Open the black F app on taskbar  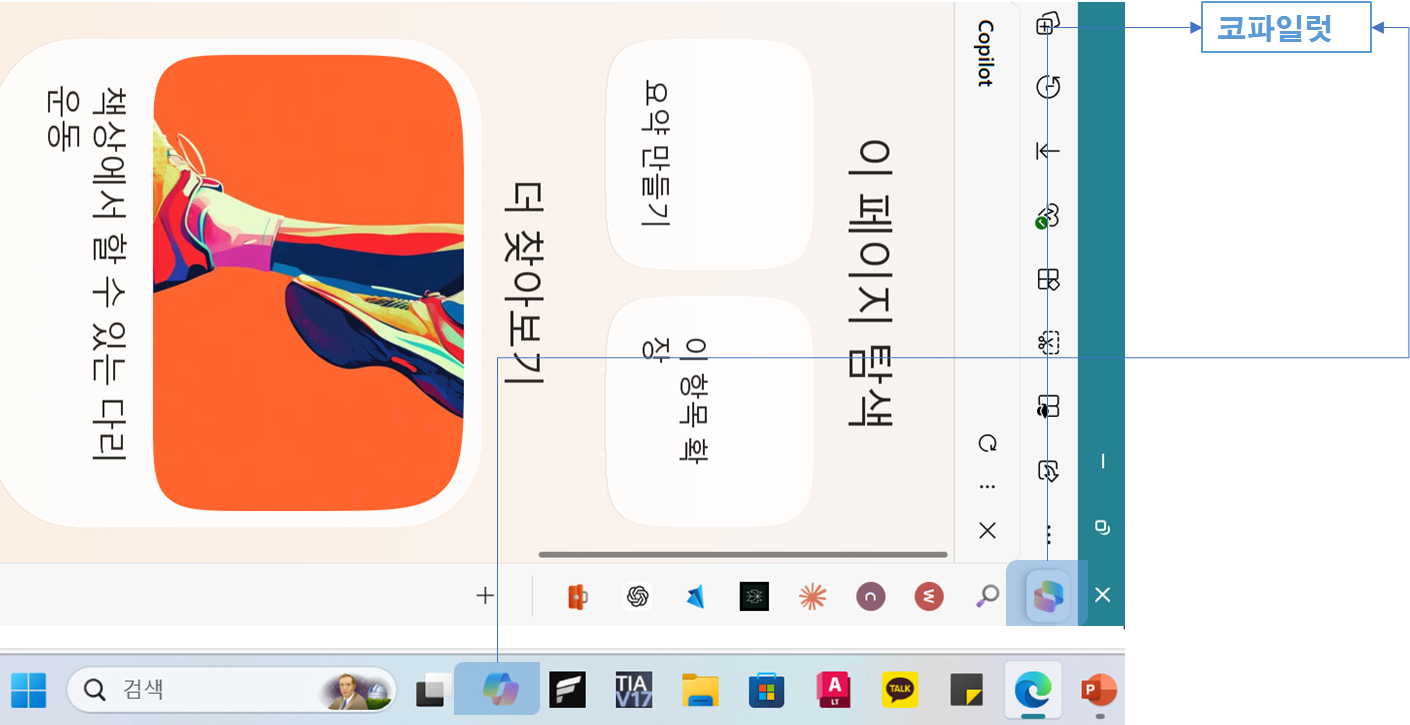pos(567,690)
